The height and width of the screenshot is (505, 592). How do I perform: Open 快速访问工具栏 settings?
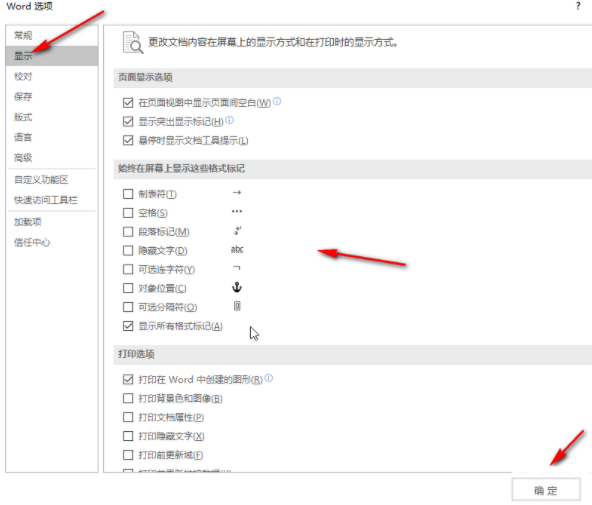(52, 200)
